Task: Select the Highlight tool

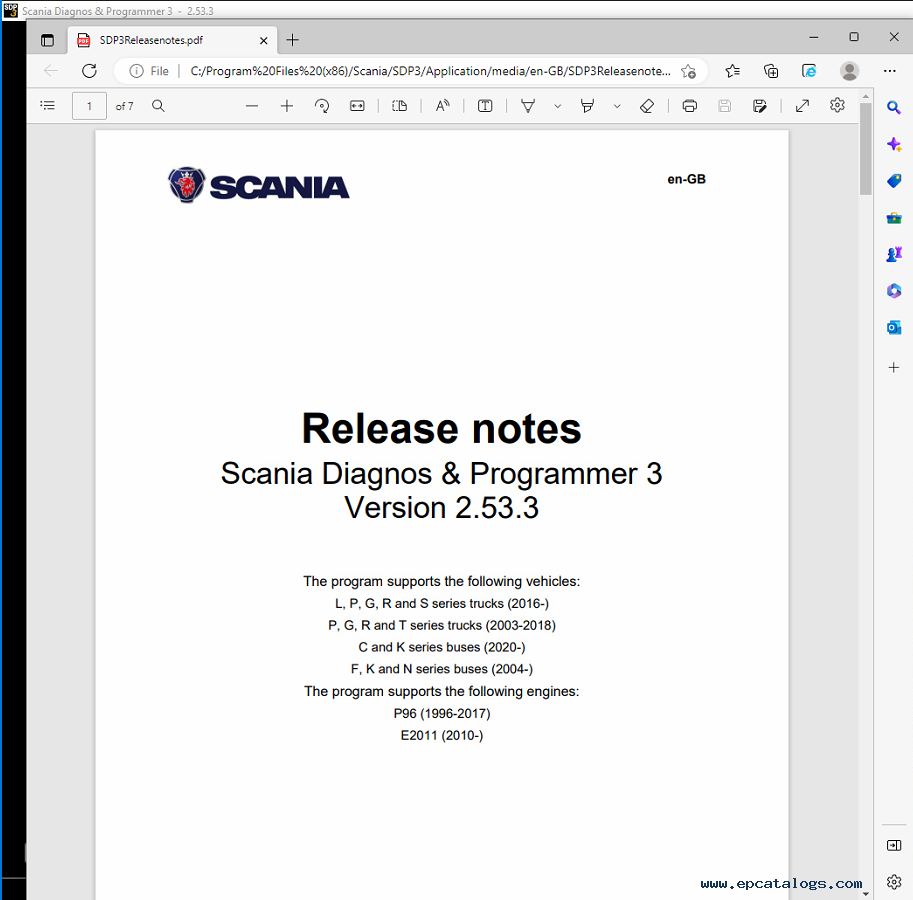Action: click(588, 106)
